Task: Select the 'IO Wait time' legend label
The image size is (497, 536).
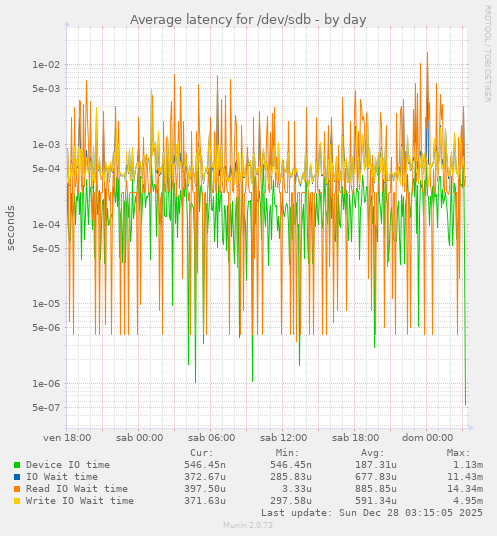Action: (62, 477)
